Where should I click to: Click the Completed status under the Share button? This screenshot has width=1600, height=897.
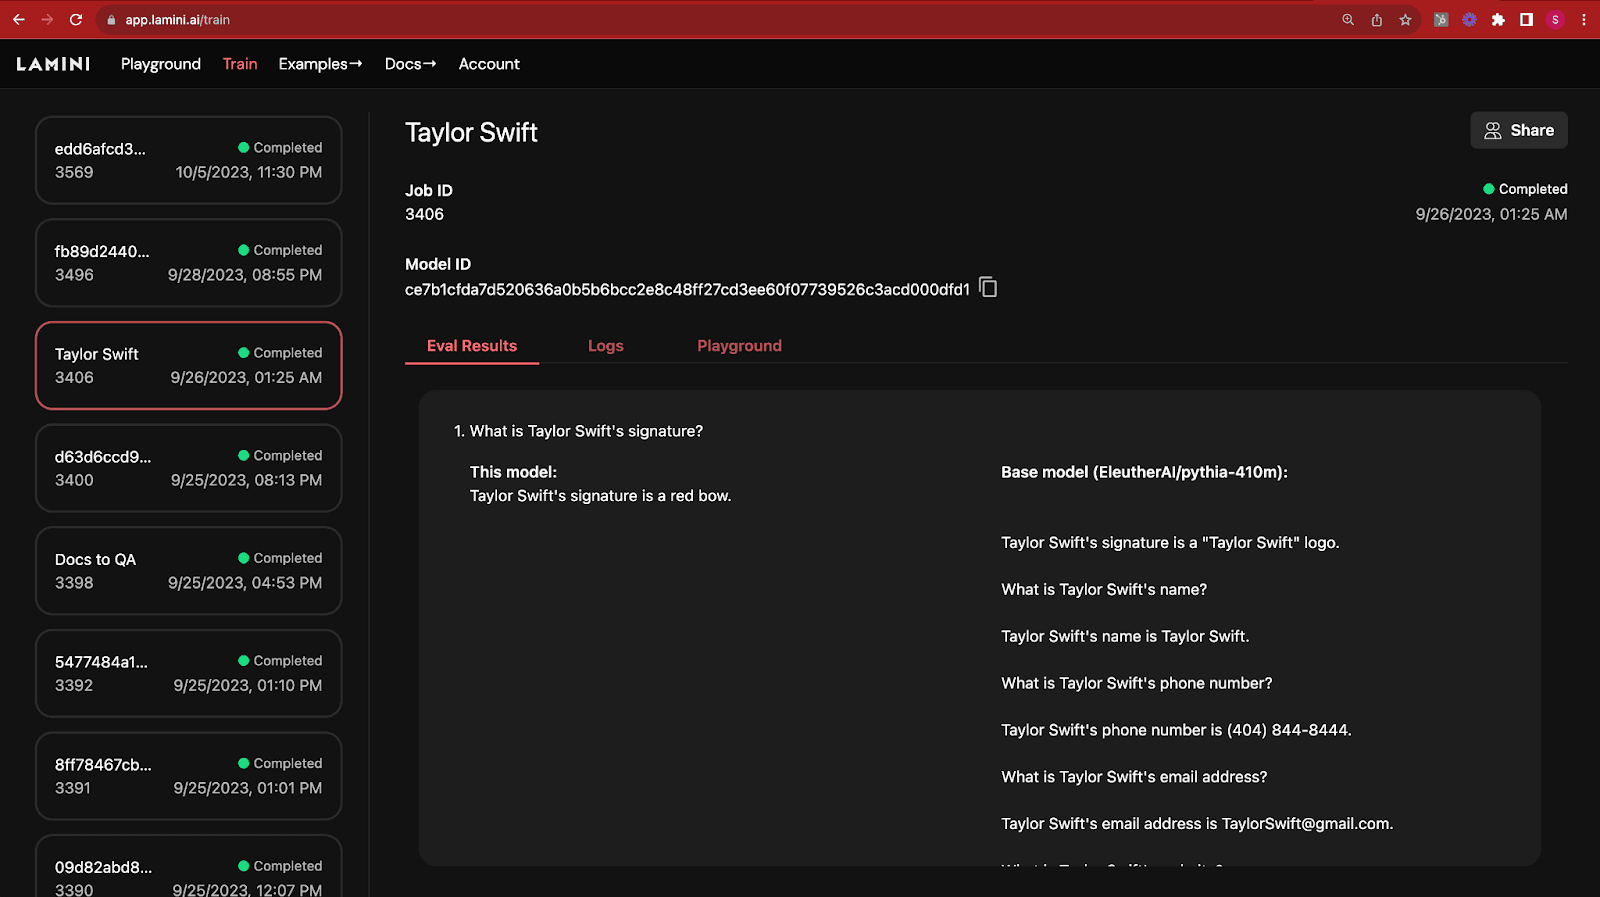1525,189
